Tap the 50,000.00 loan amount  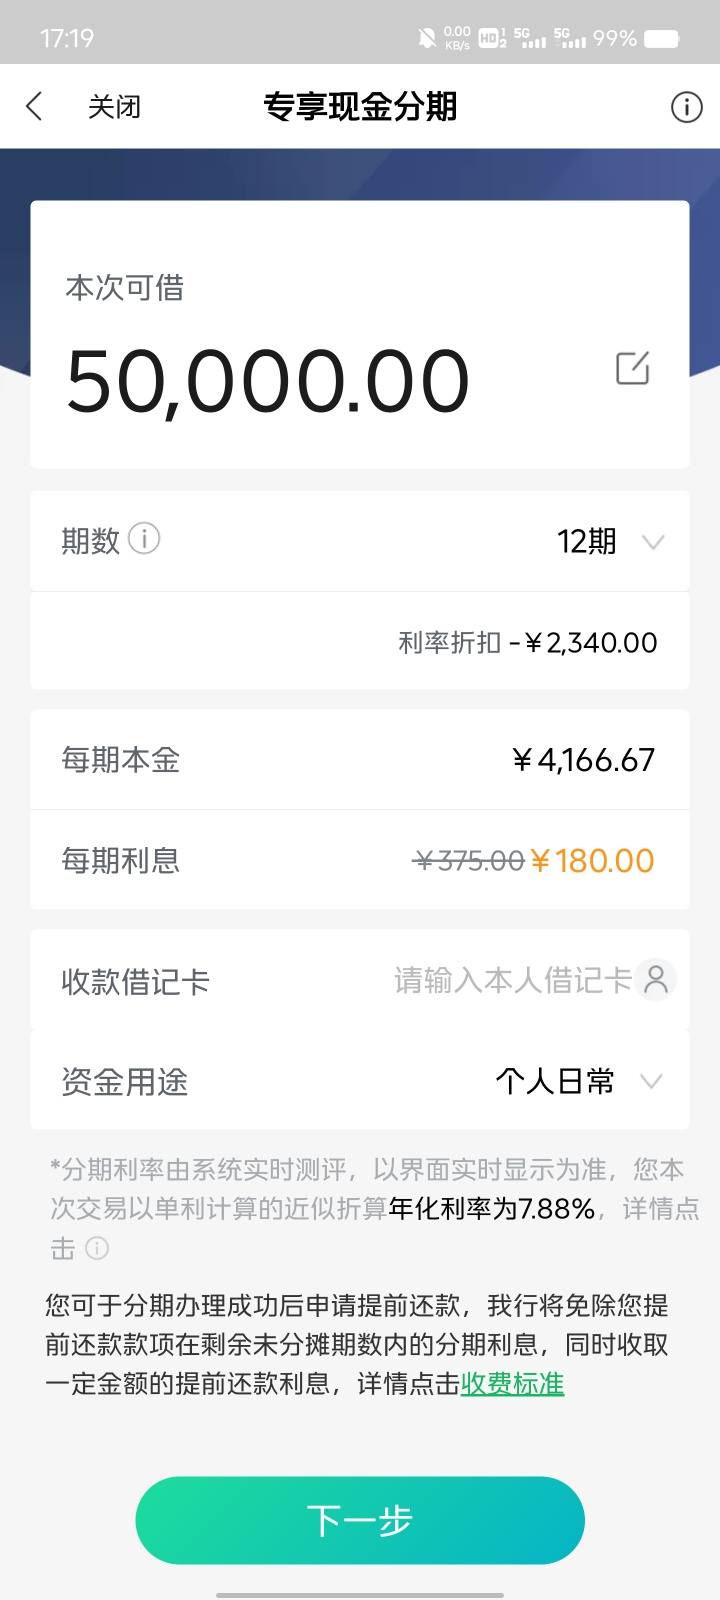[x=268, y=381]
